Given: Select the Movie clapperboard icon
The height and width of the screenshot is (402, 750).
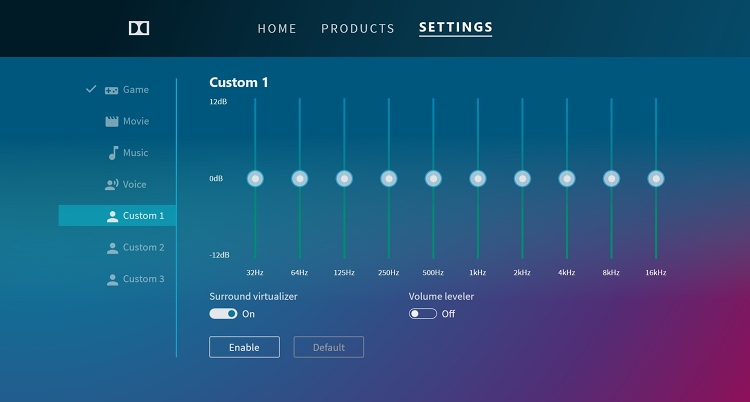Looking at the screenshot, I should pyautogui.click(x=112, y=122).
